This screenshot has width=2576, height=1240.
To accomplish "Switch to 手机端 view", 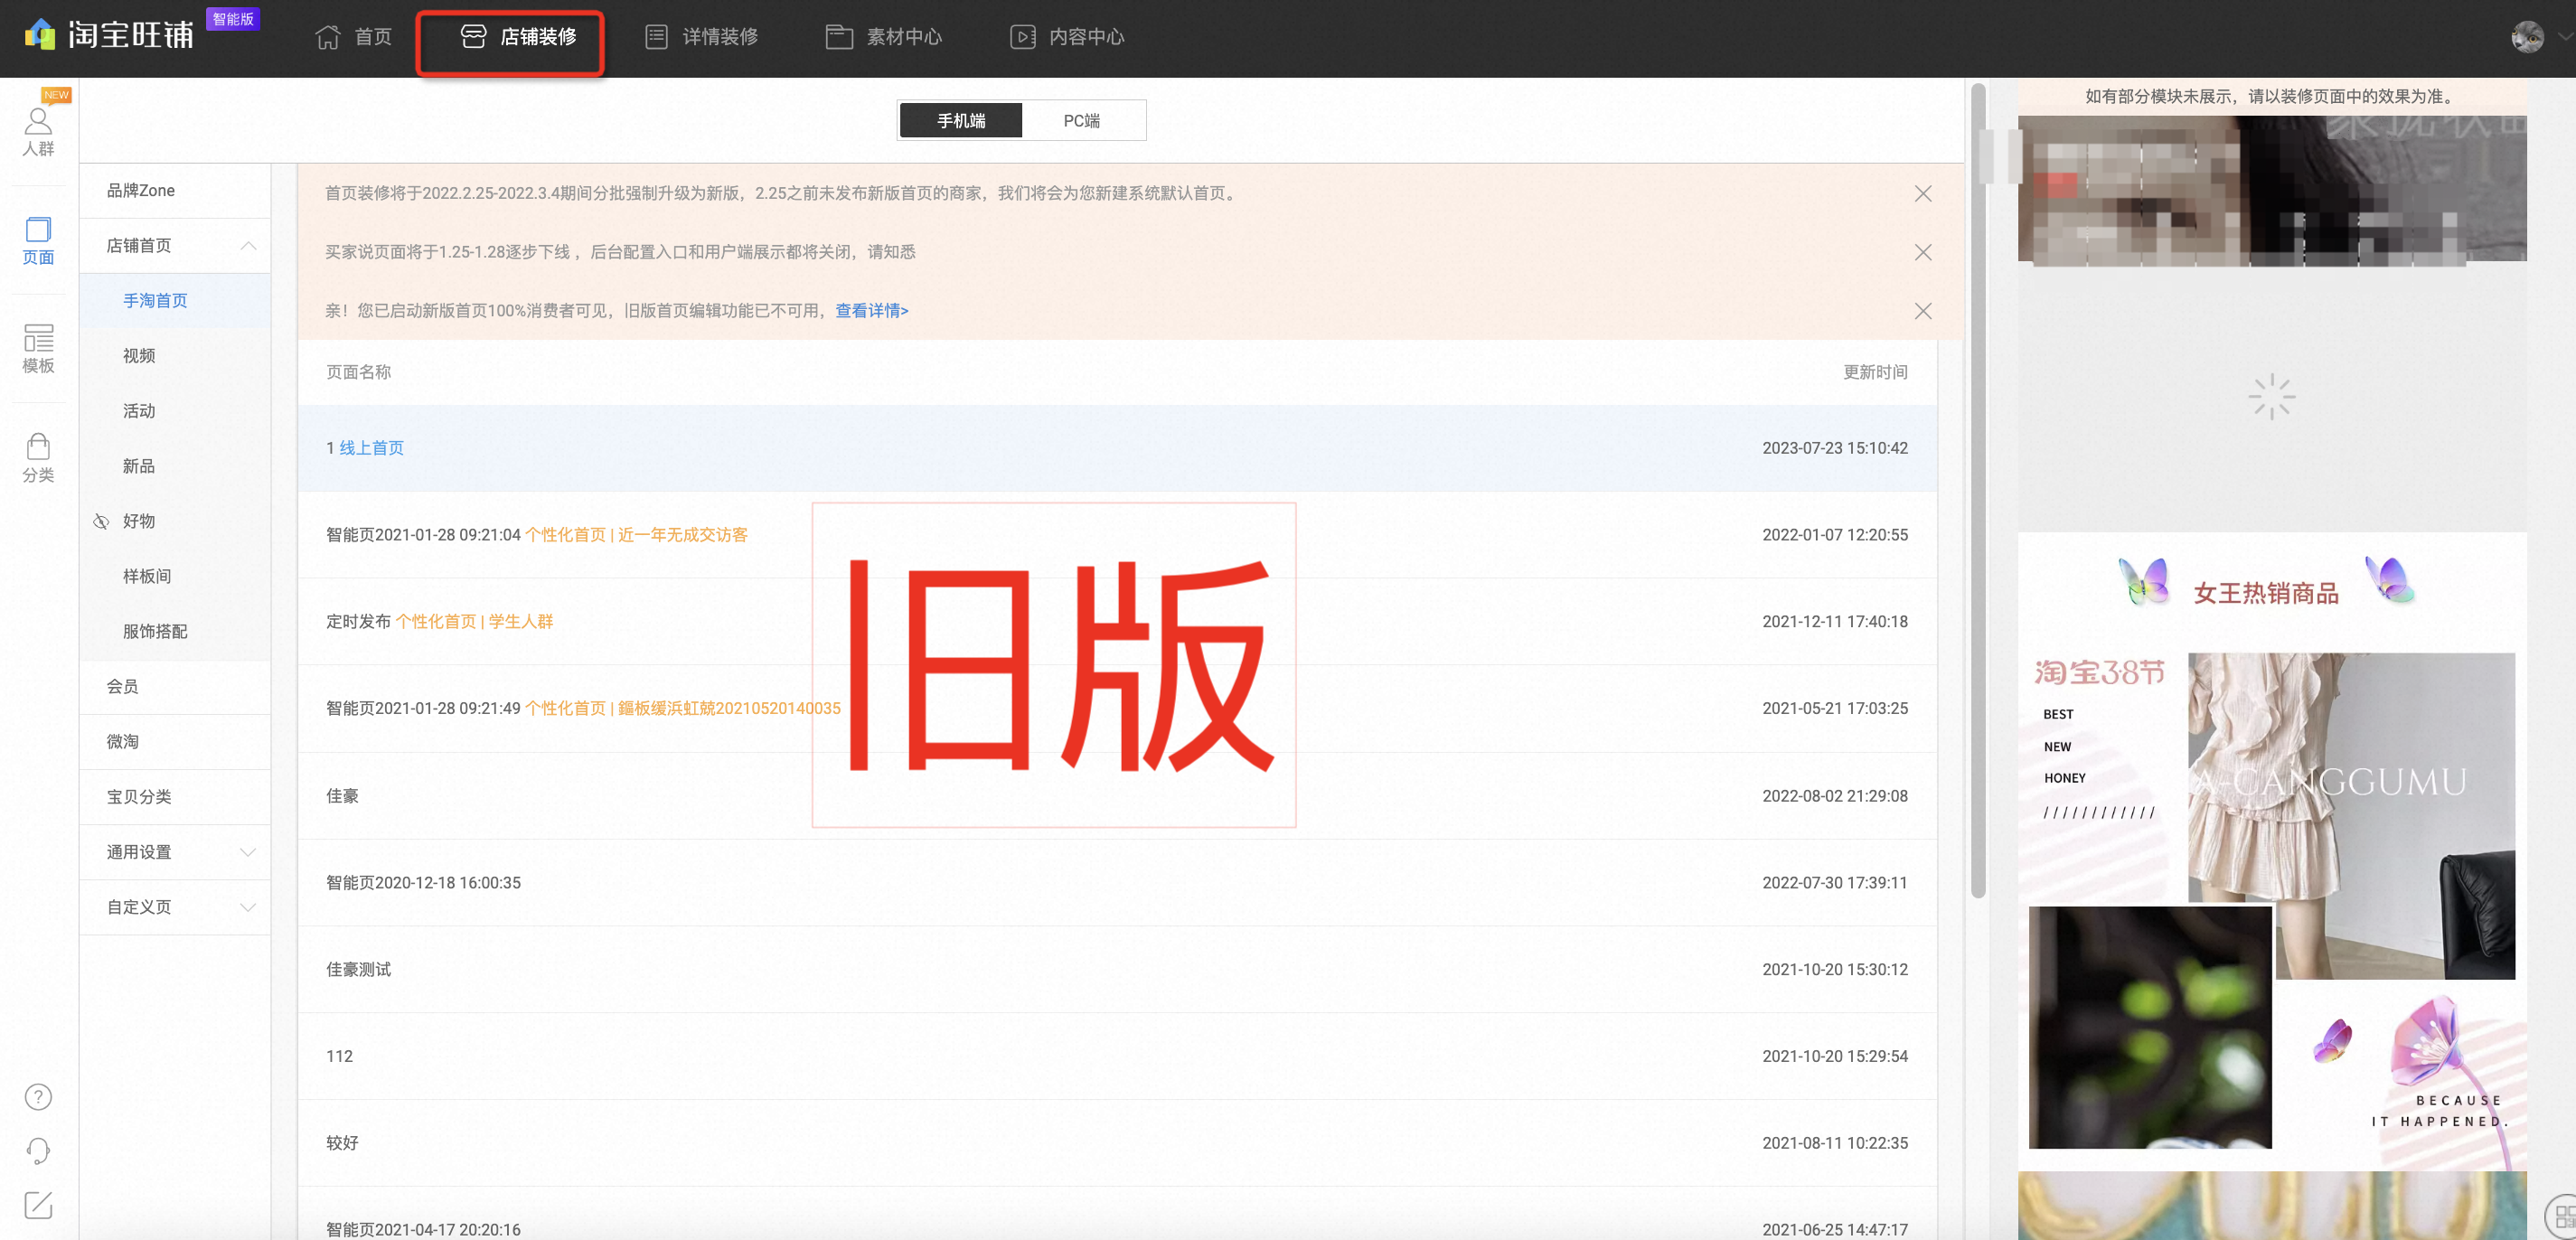I will [961, 120].
